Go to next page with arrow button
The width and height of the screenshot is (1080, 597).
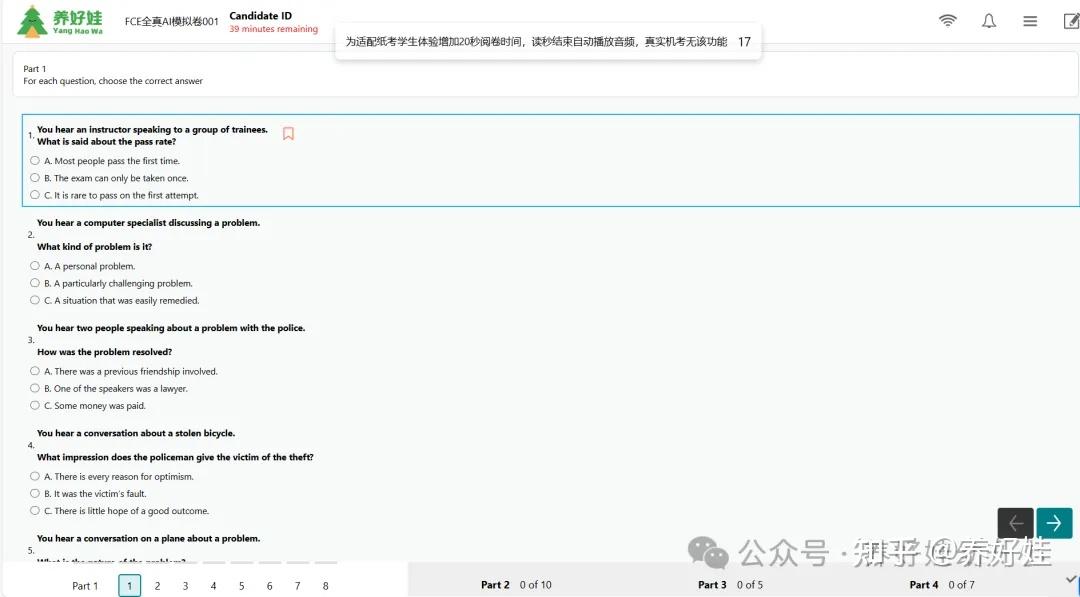1054,522
